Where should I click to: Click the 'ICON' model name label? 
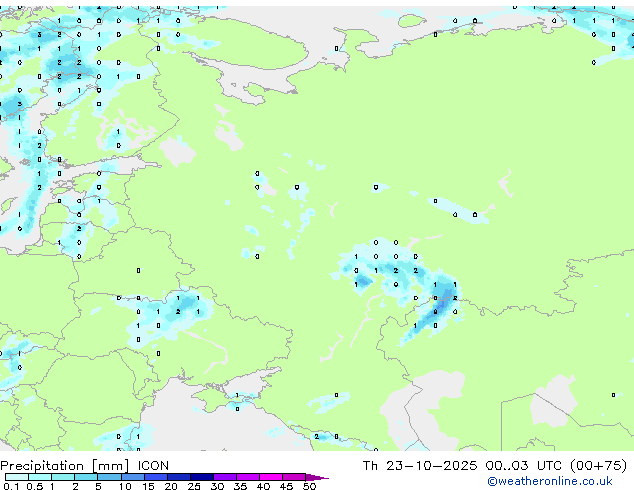pos(153,466)
